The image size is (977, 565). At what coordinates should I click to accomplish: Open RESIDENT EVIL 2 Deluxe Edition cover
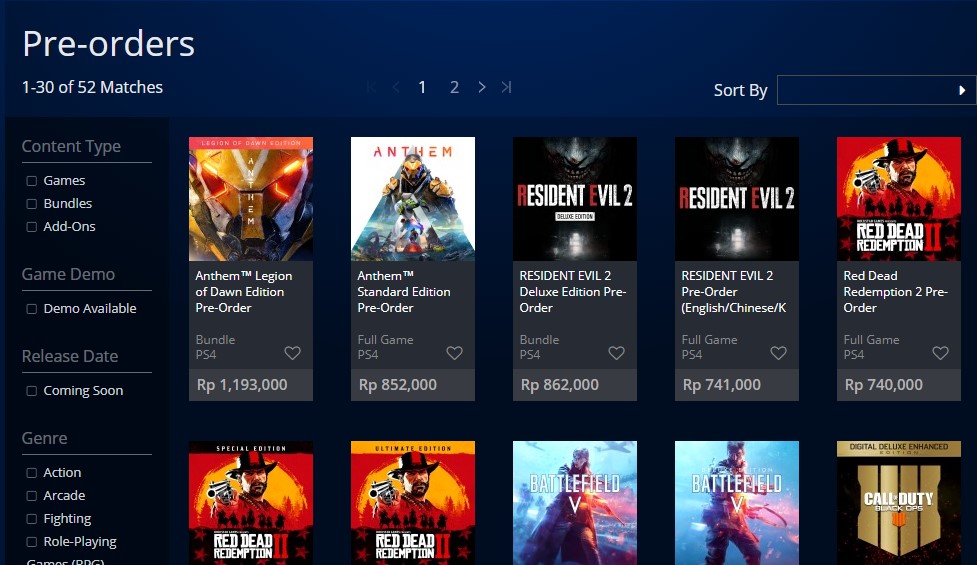coord(575,199)
